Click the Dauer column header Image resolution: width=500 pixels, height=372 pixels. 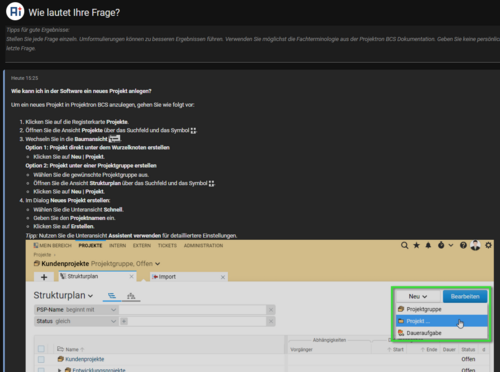pyautogui.click(x=449, y=349)
